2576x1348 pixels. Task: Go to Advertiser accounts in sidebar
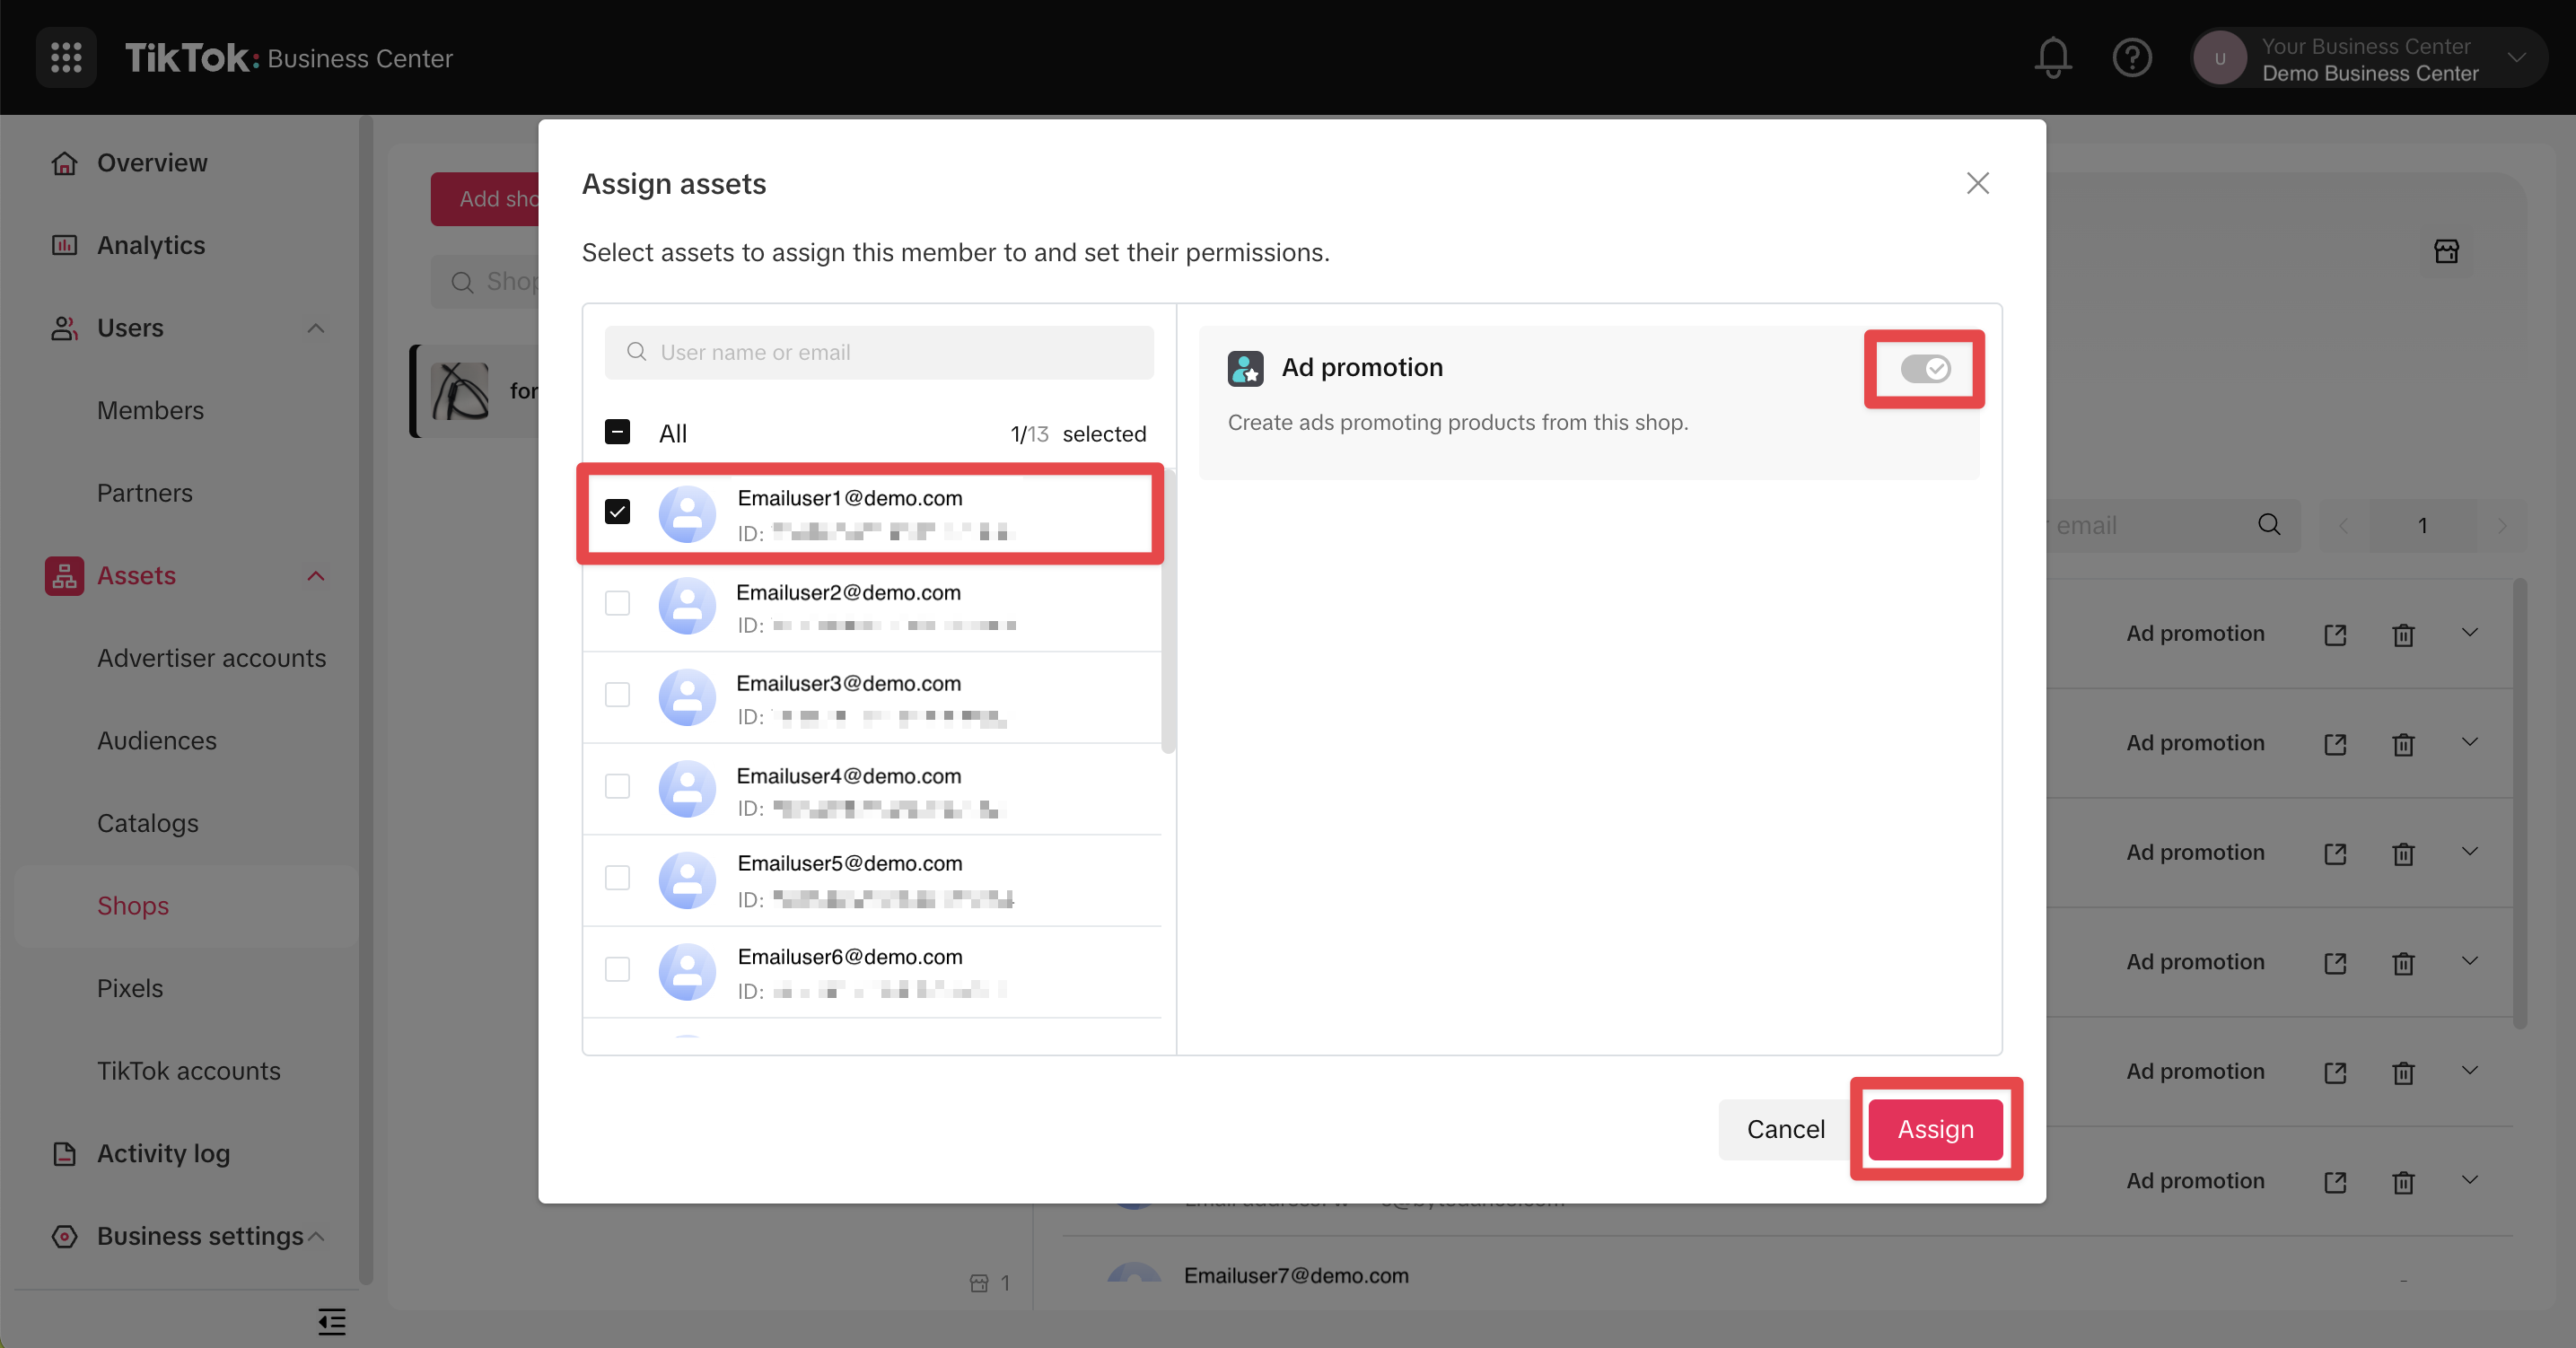point(211,658)
